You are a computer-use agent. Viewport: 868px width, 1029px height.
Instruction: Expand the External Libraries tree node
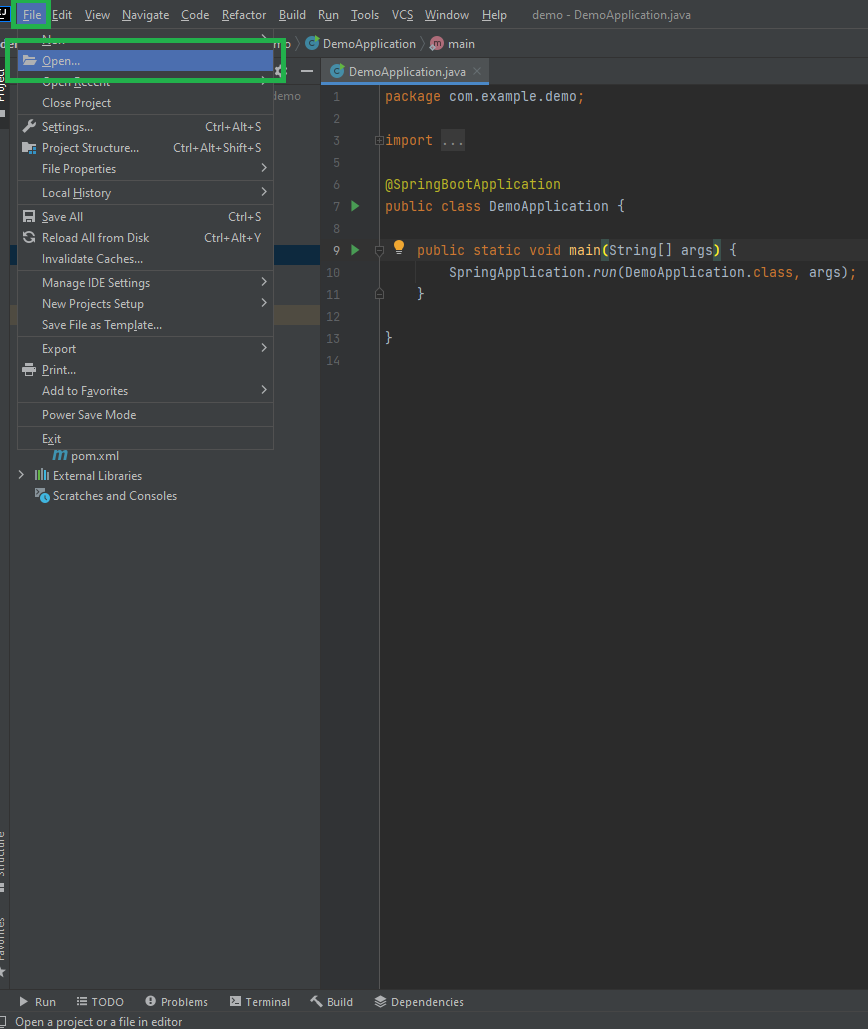pyautogui.click(x=21, y=475)
